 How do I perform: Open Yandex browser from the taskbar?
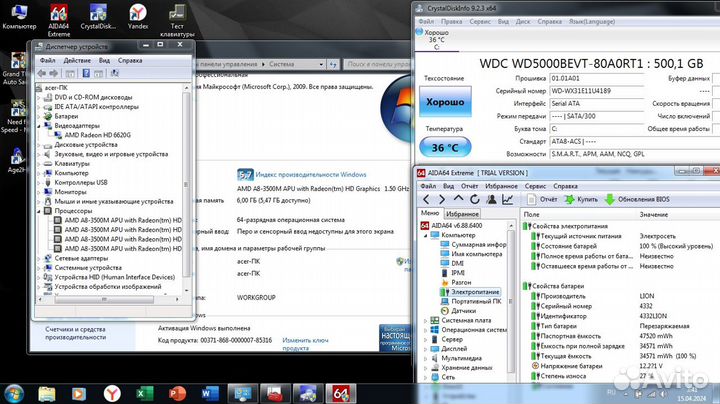(x=112, y=392)
